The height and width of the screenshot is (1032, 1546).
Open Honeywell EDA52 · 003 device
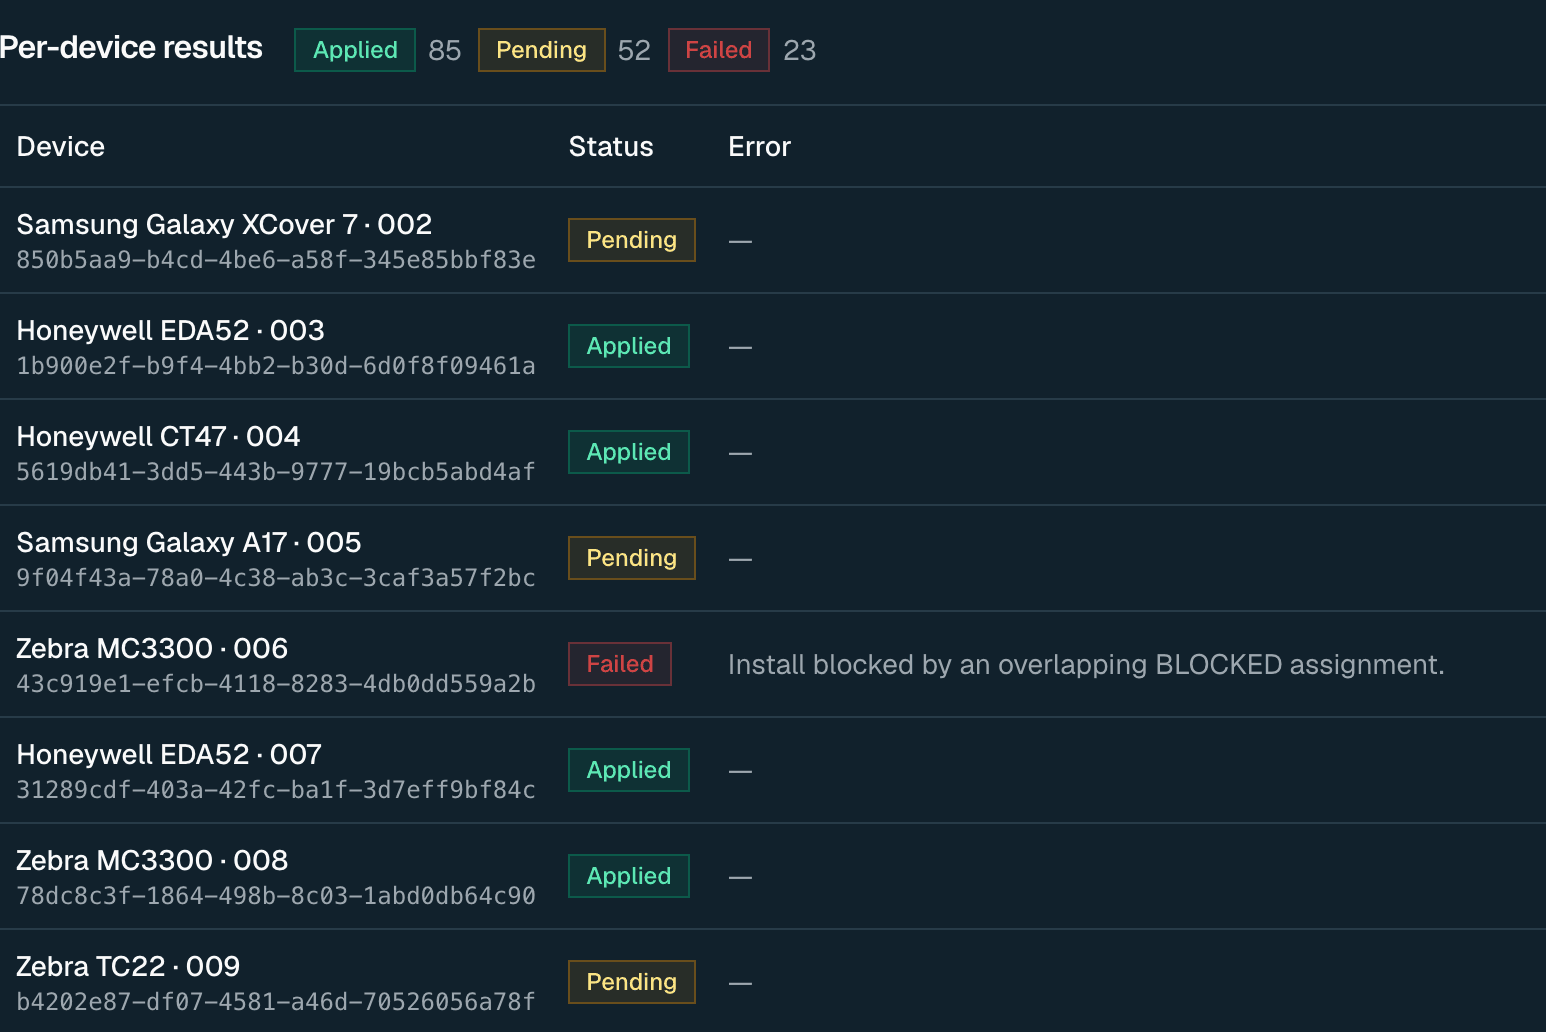[x=170, y=330]
